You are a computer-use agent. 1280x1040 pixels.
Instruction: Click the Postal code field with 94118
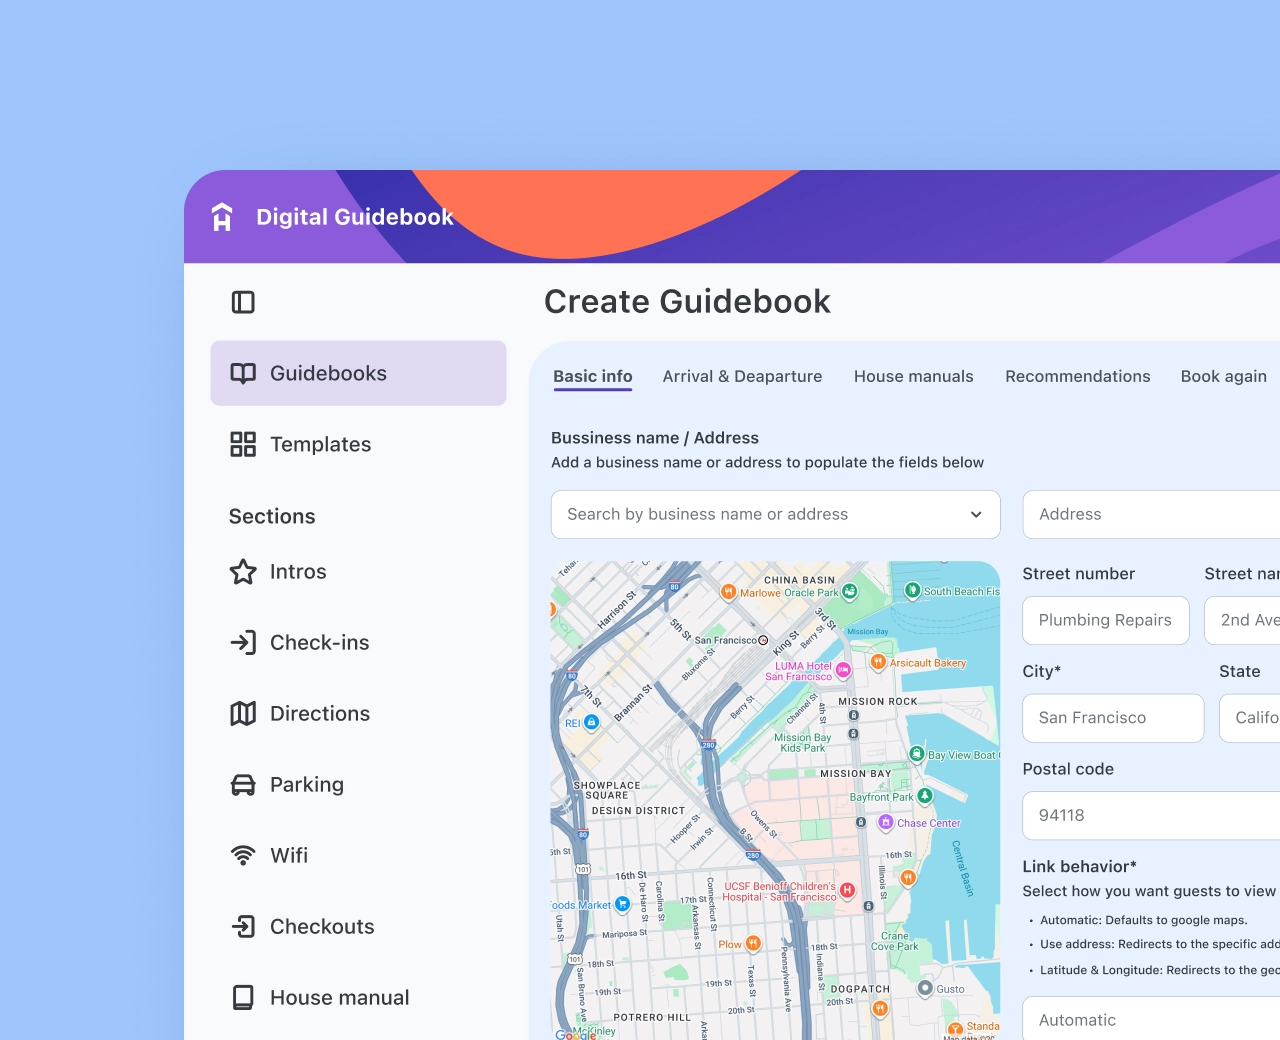(x=1150, y=815)
